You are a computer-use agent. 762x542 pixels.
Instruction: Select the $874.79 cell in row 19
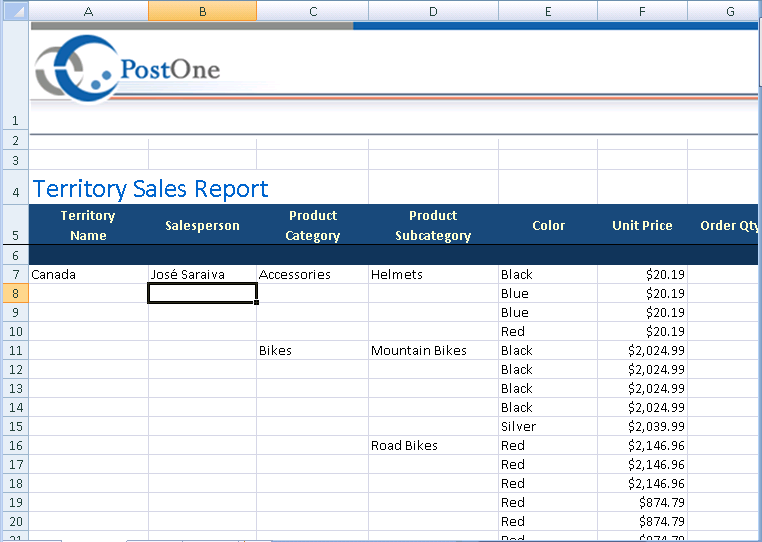pos(642,502)
